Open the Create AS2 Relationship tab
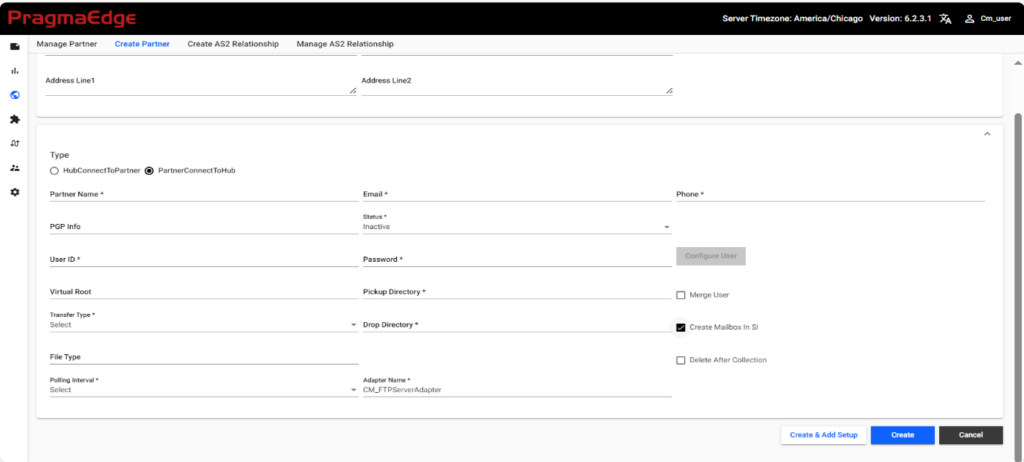Viewport: 1024px width, 462px height. [x=233, y=44]
